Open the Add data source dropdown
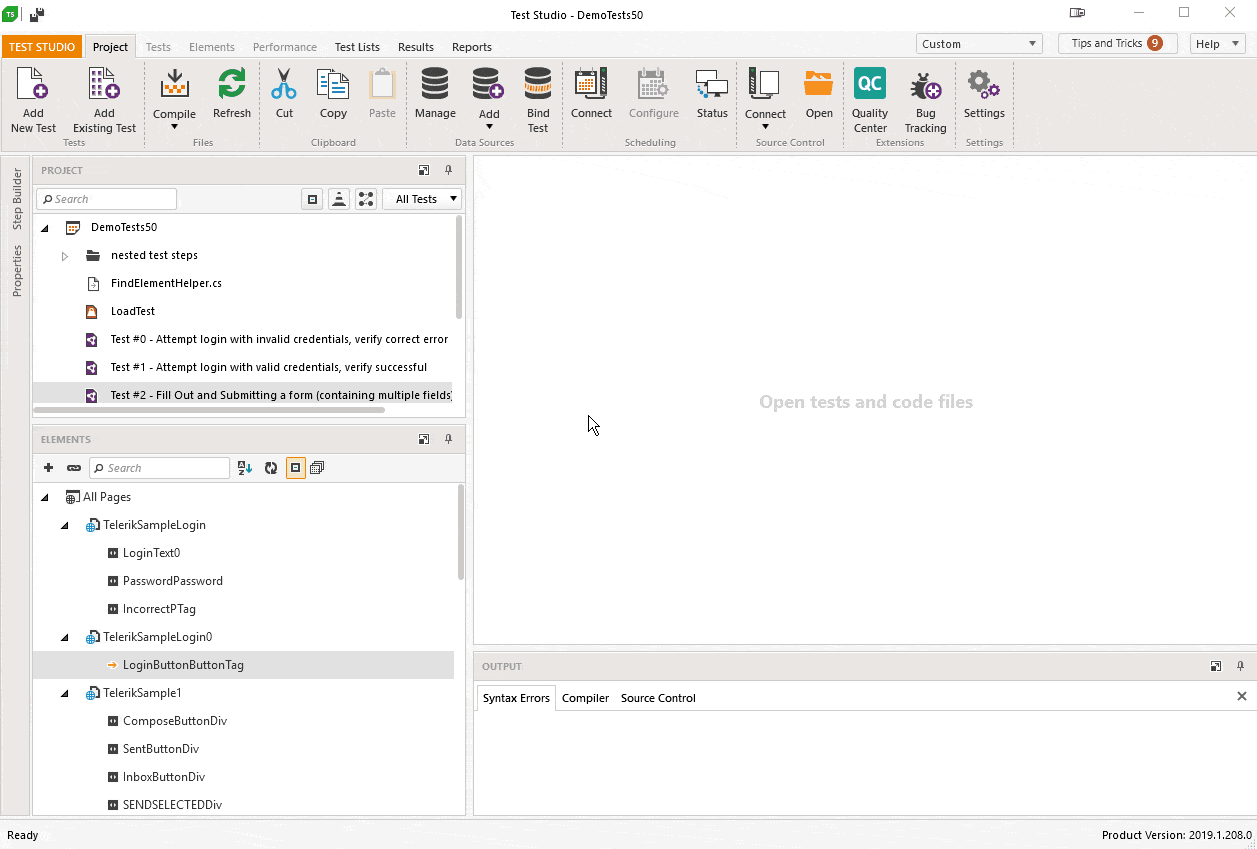Image resolution: width=1257 pixels, height=849 pixels. click(489, 127)
